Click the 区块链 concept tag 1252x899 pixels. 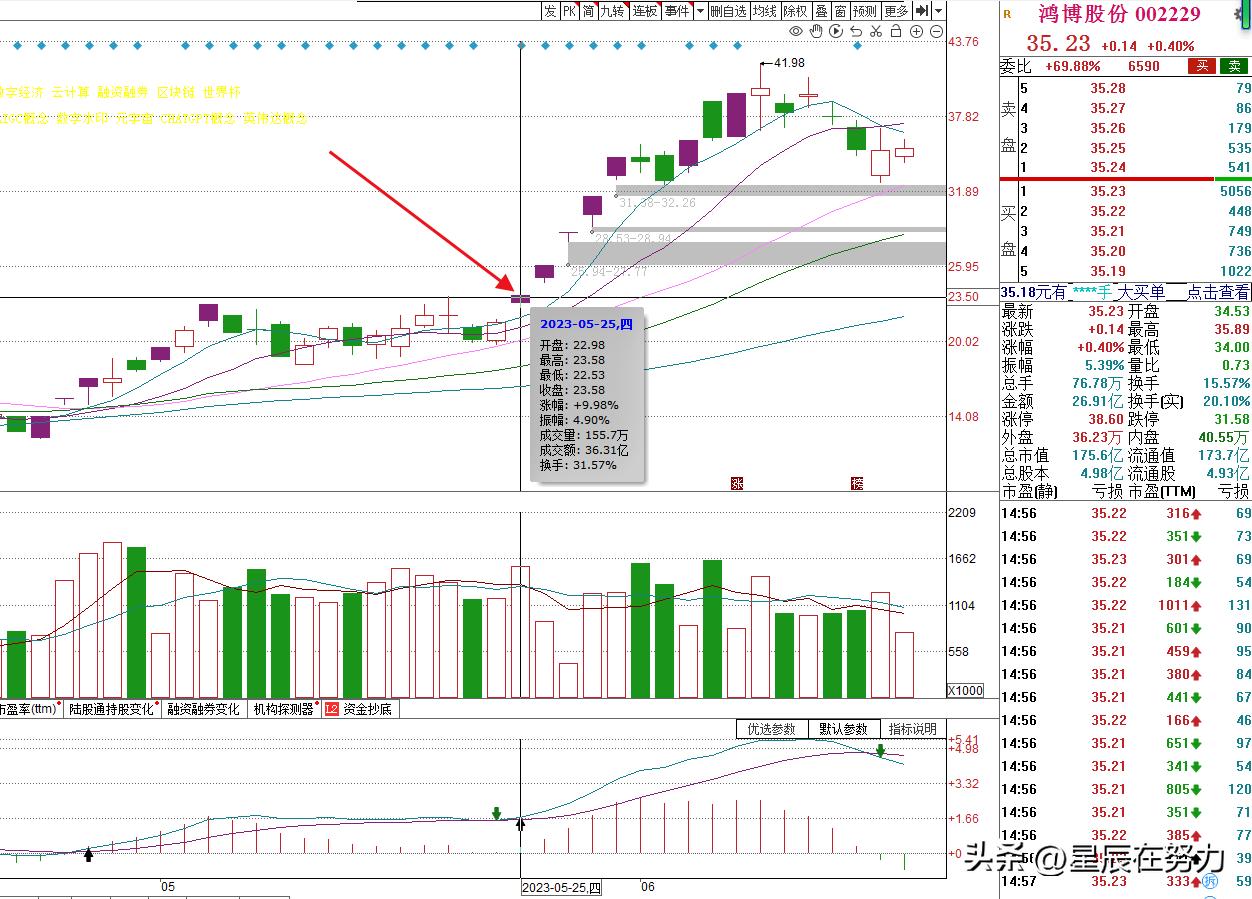pyautogui.click(x=176, y=92)
